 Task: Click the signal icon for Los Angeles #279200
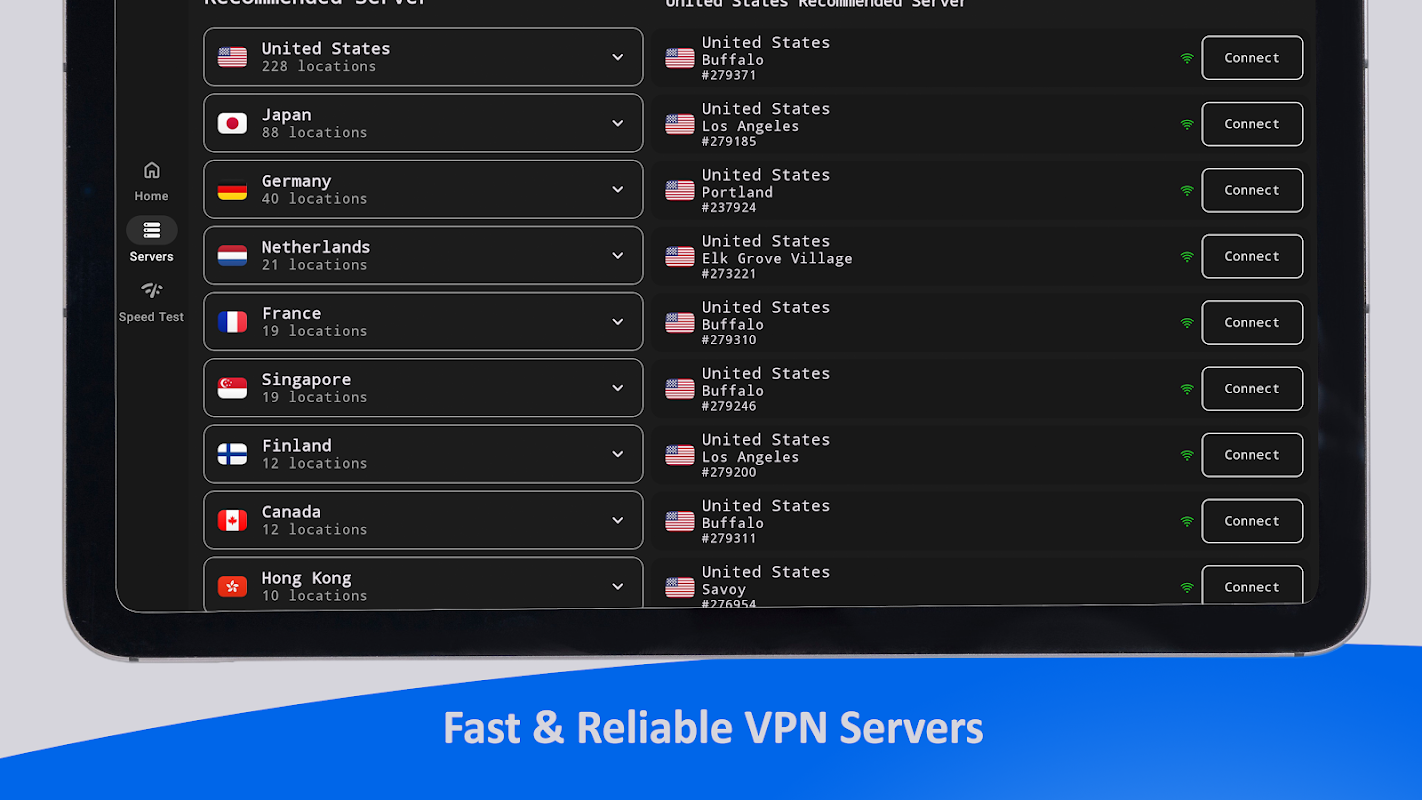[x=1187, y=455]
